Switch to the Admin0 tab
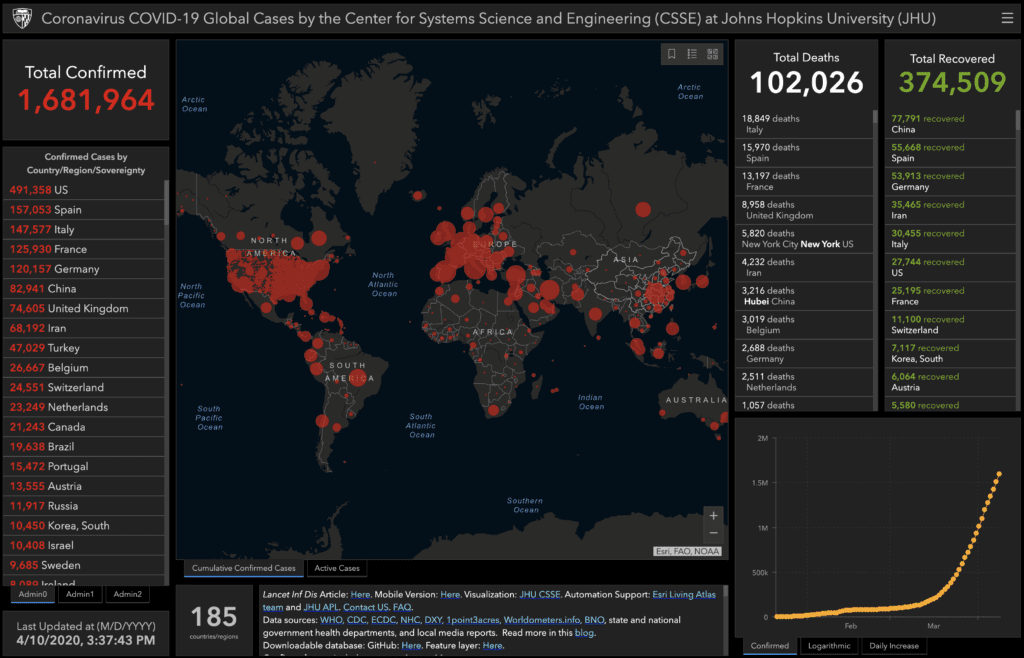Viewport: 1024px width, 658px height. pyautogui.click(x=33, y=594)
